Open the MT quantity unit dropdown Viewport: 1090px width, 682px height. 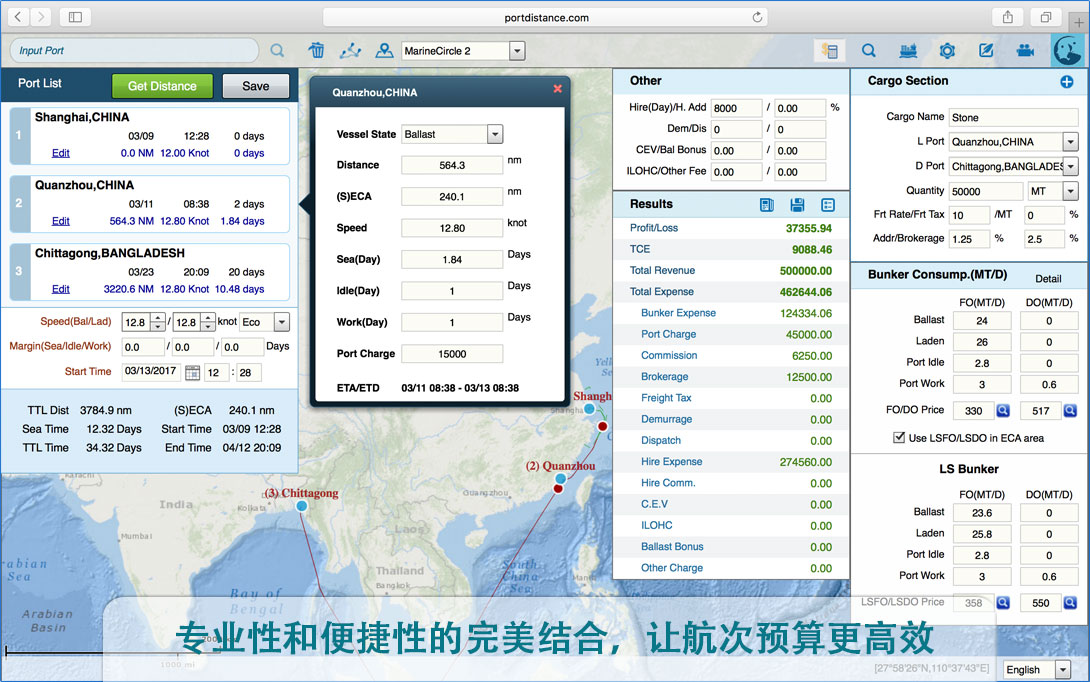1071,190
